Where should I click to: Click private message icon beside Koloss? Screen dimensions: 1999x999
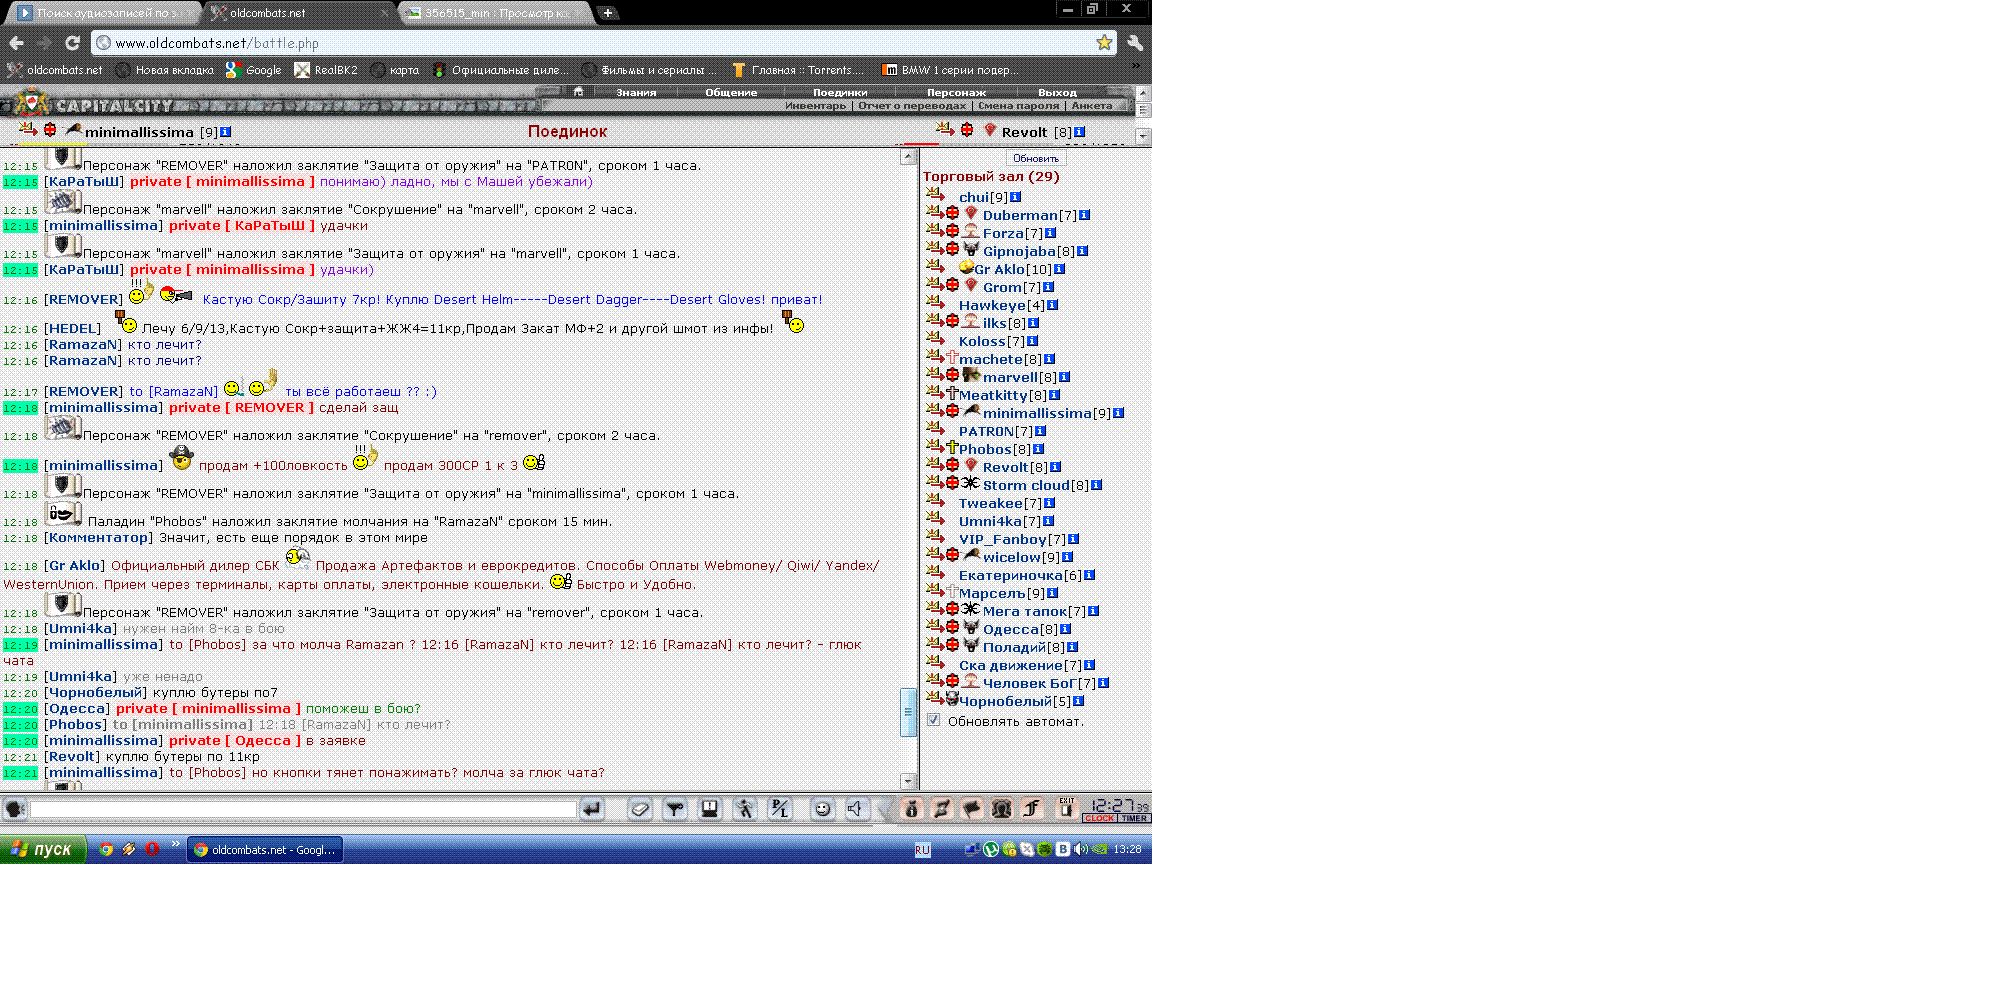click(935, 338)
